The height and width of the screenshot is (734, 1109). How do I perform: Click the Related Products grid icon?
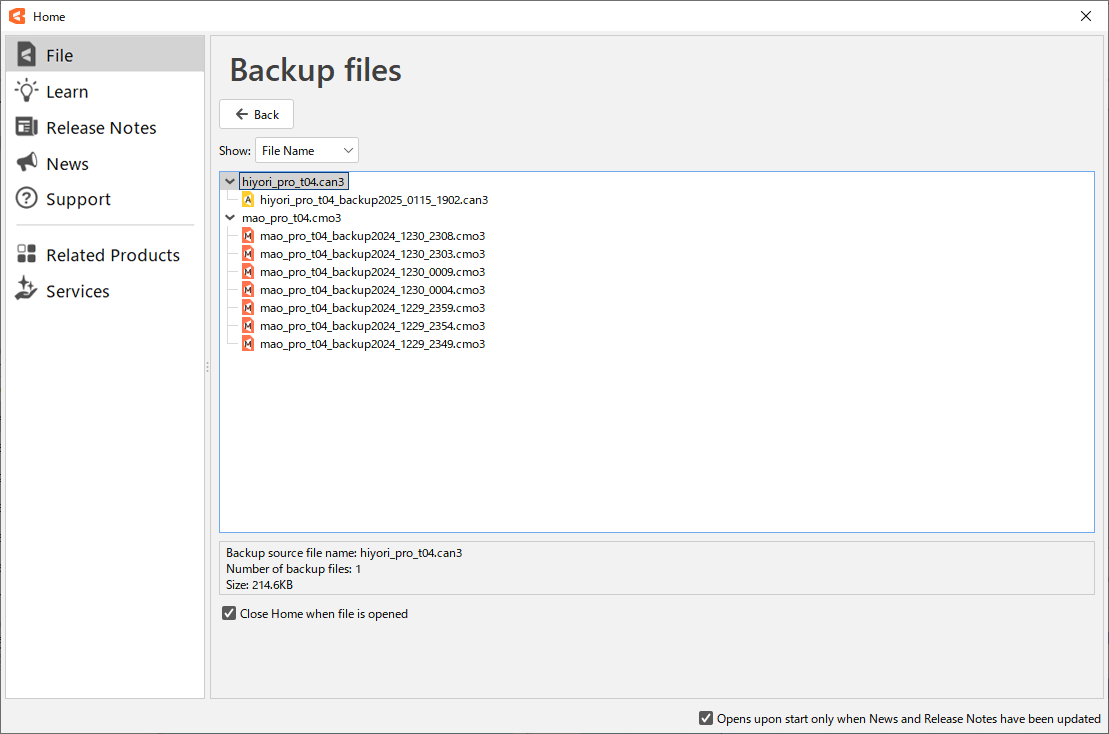tap(27, 255)
